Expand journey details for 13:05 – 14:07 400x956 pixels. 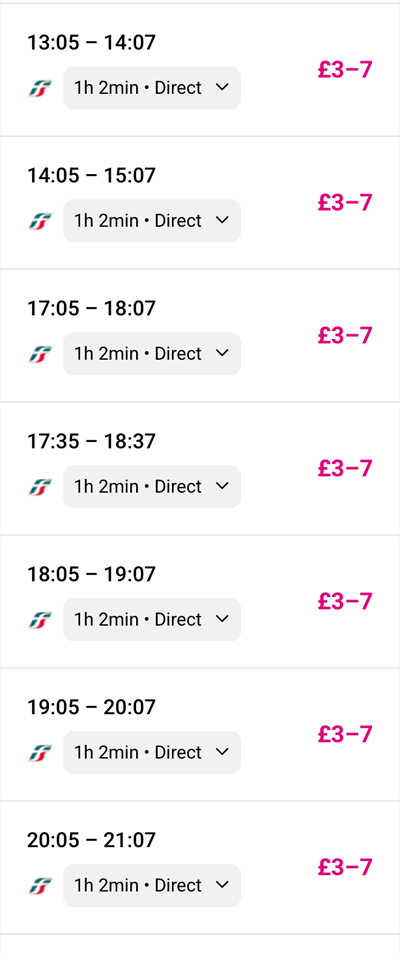point(152,88)
